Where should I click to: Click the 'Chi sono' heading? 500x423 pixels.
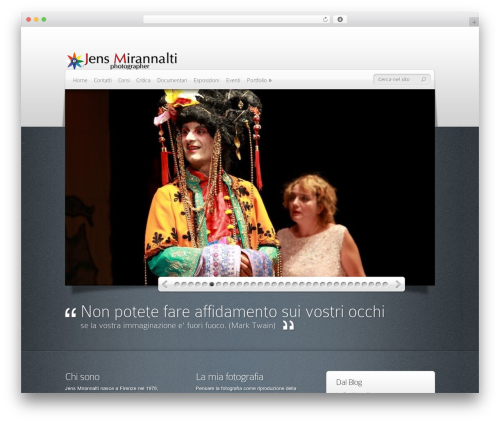(x=82, y=377)
